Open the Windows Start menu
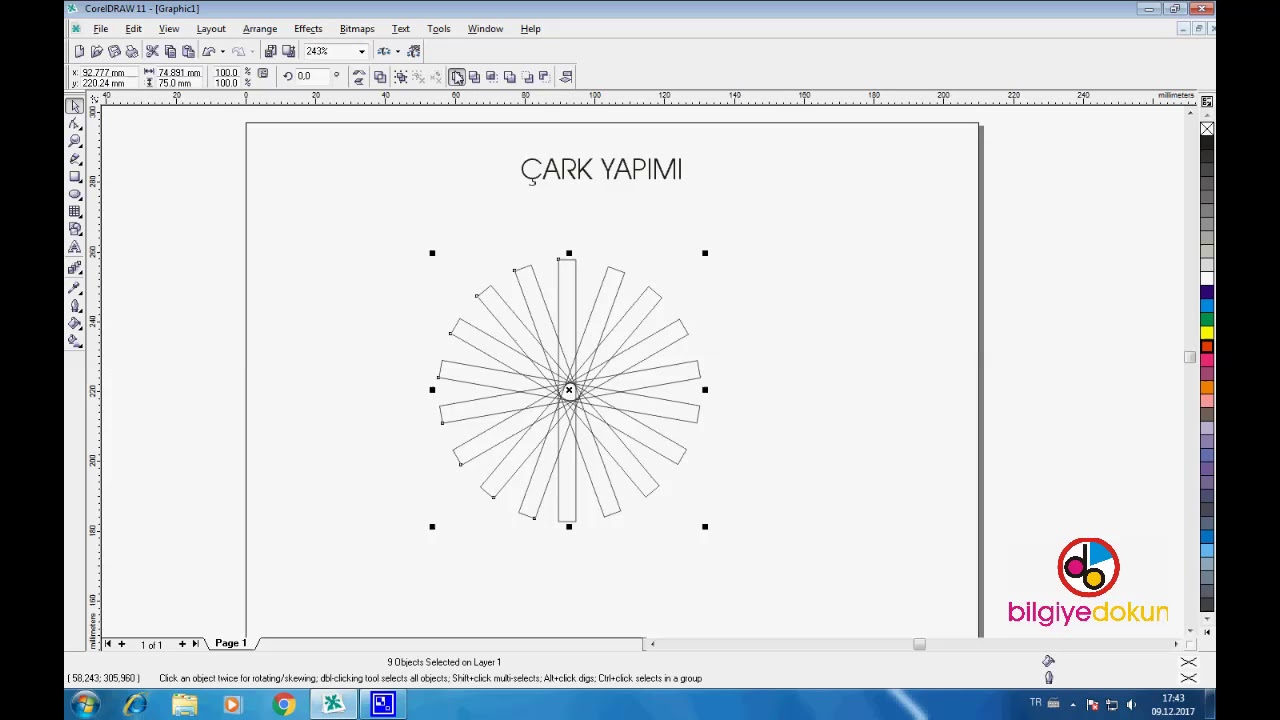The width and height of the screenshot is (1280, 720). (84, 705)
